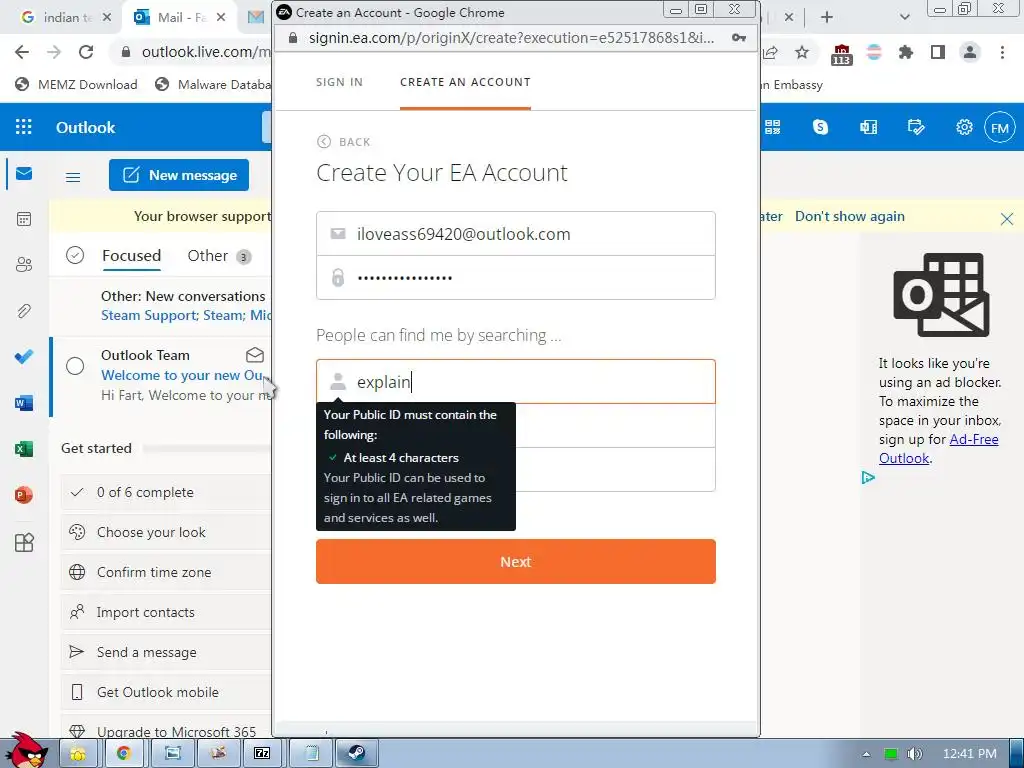The width and height of the screenshot is (1024, 768).
Task: Open saved password key icon in EA popup
Action: point(739,38)
